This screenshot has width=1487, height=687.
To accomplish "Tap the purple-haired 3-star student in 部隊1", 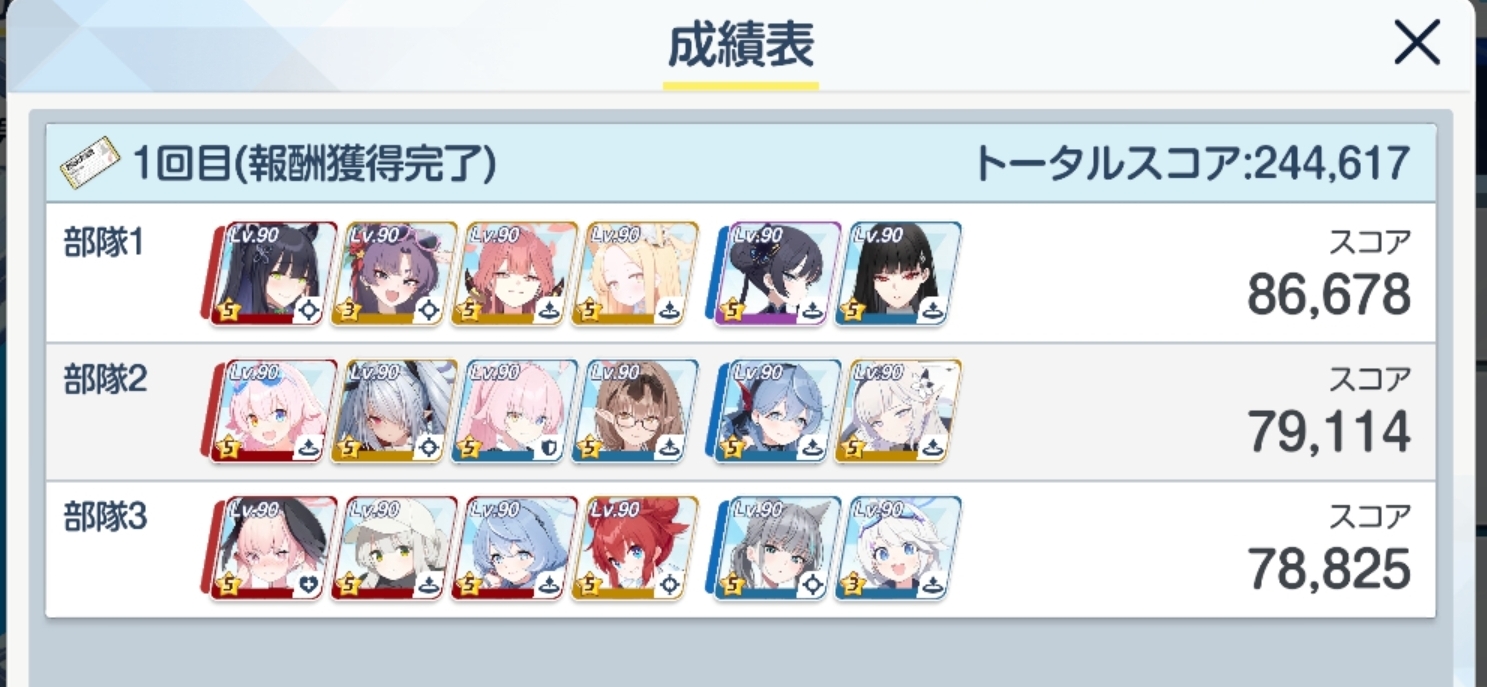I will (393, 274).
